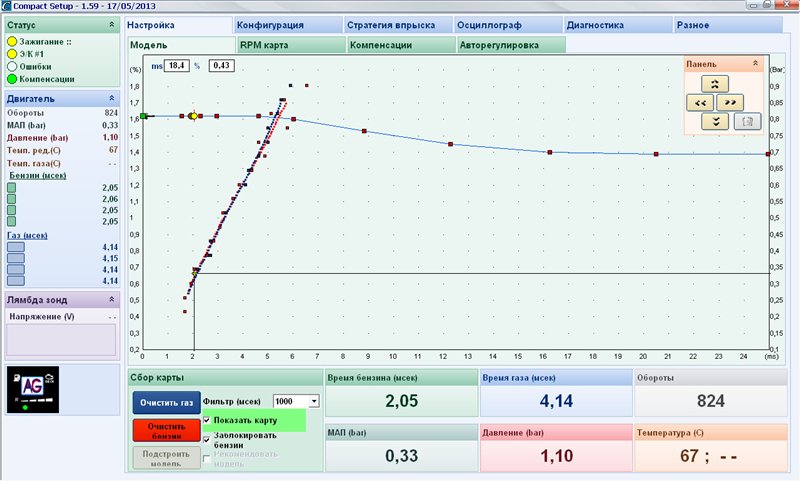This screenshot has width=800, height=481.
Task: Collapse the Статус panel
Action: click(x=111, y=23)
